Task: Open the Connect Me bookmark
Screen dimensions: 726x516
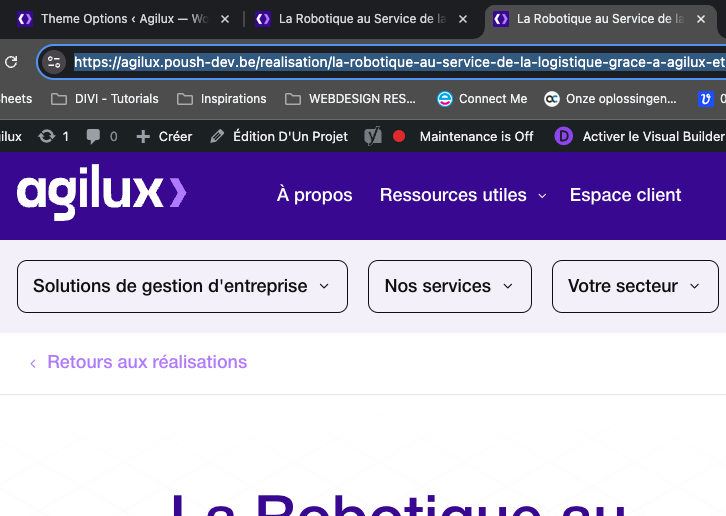Action: [x=482, y=99]
